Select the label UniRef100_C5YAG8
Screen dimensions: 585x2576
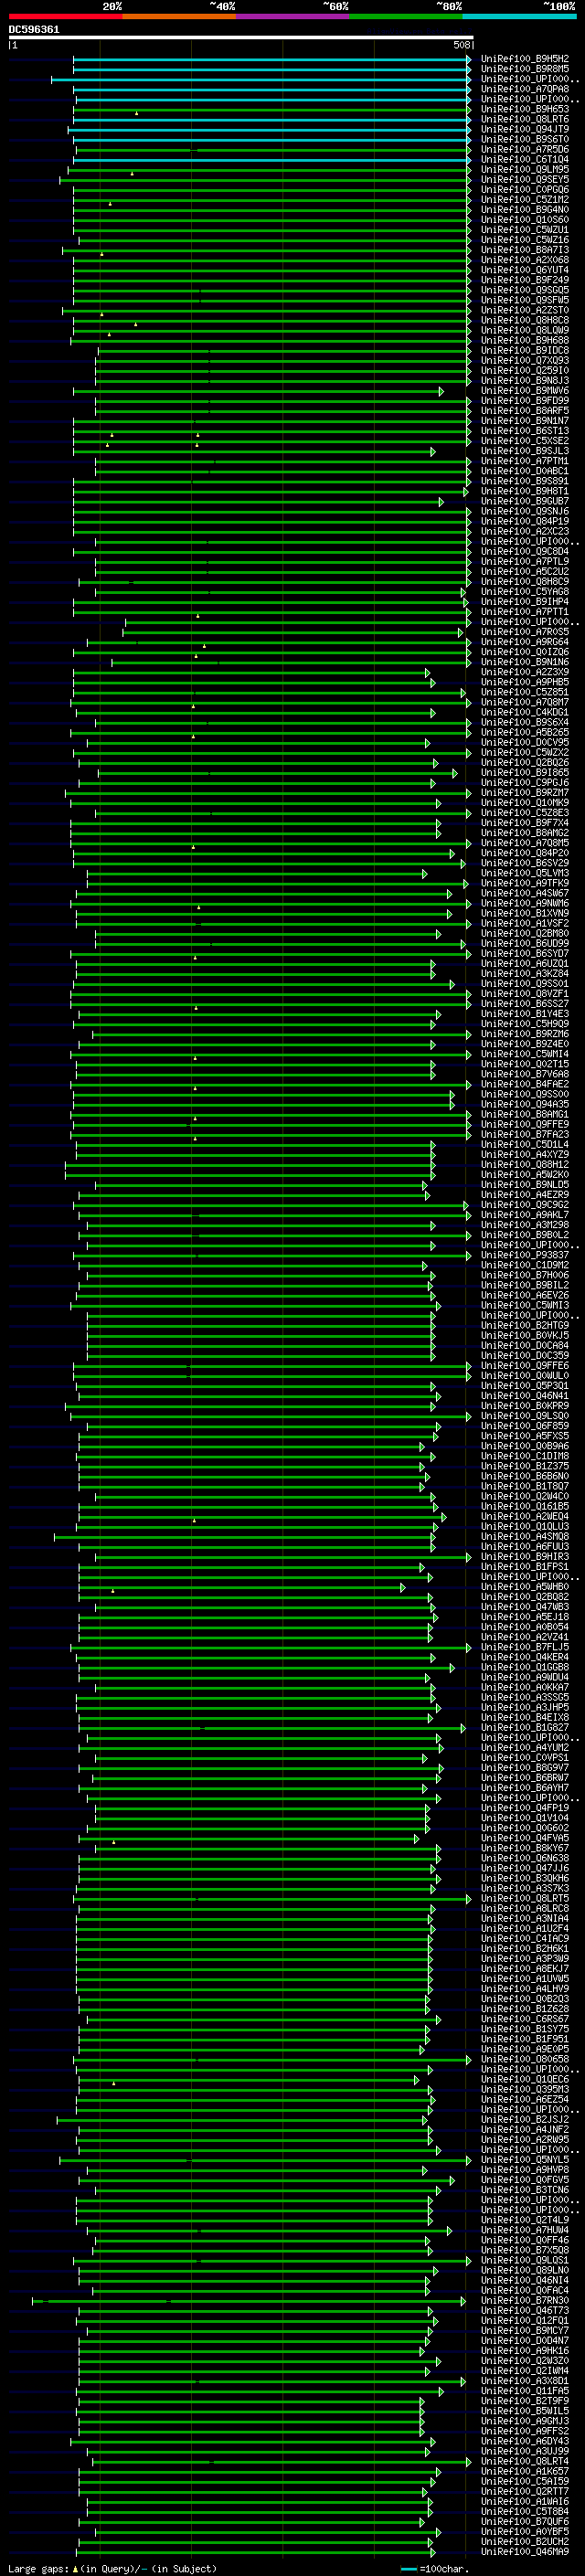click(x=525, y=592)
